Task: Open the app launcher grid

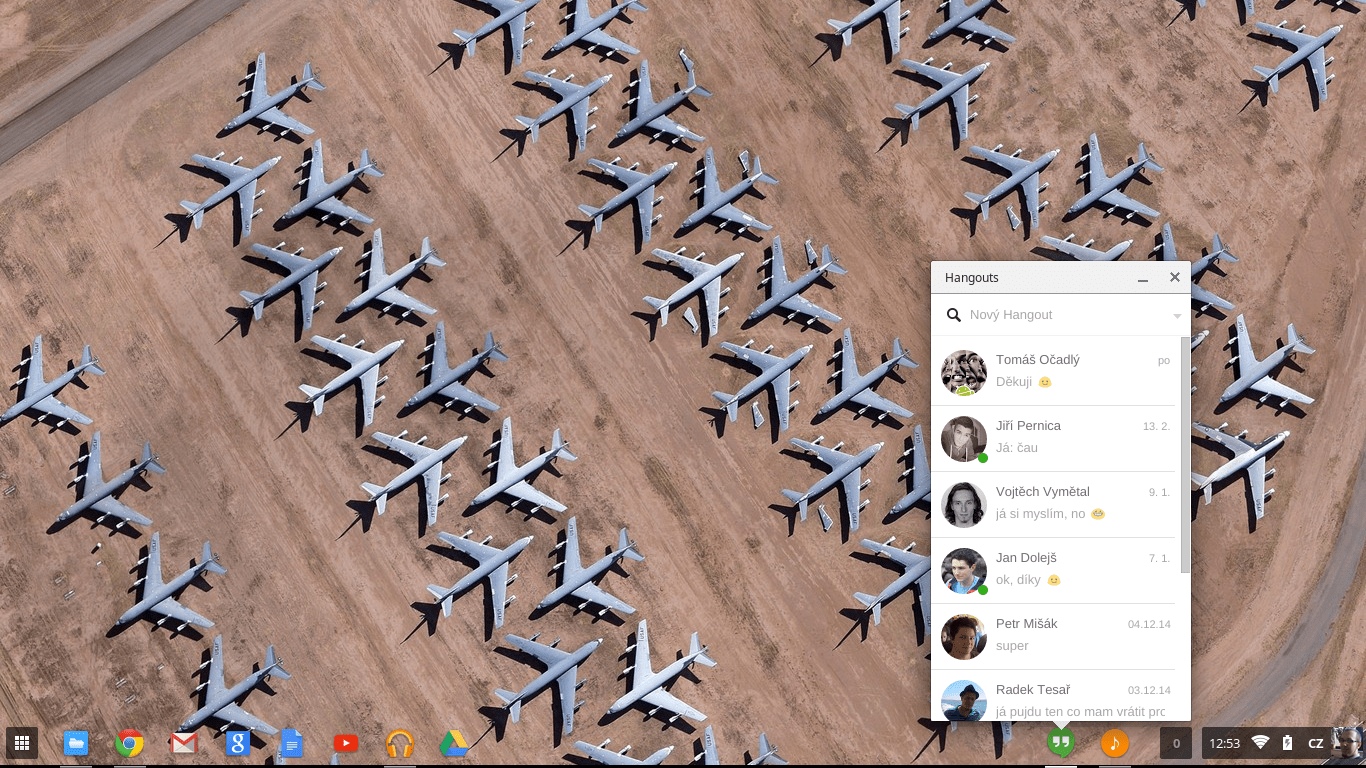Action: coord(22,743)
